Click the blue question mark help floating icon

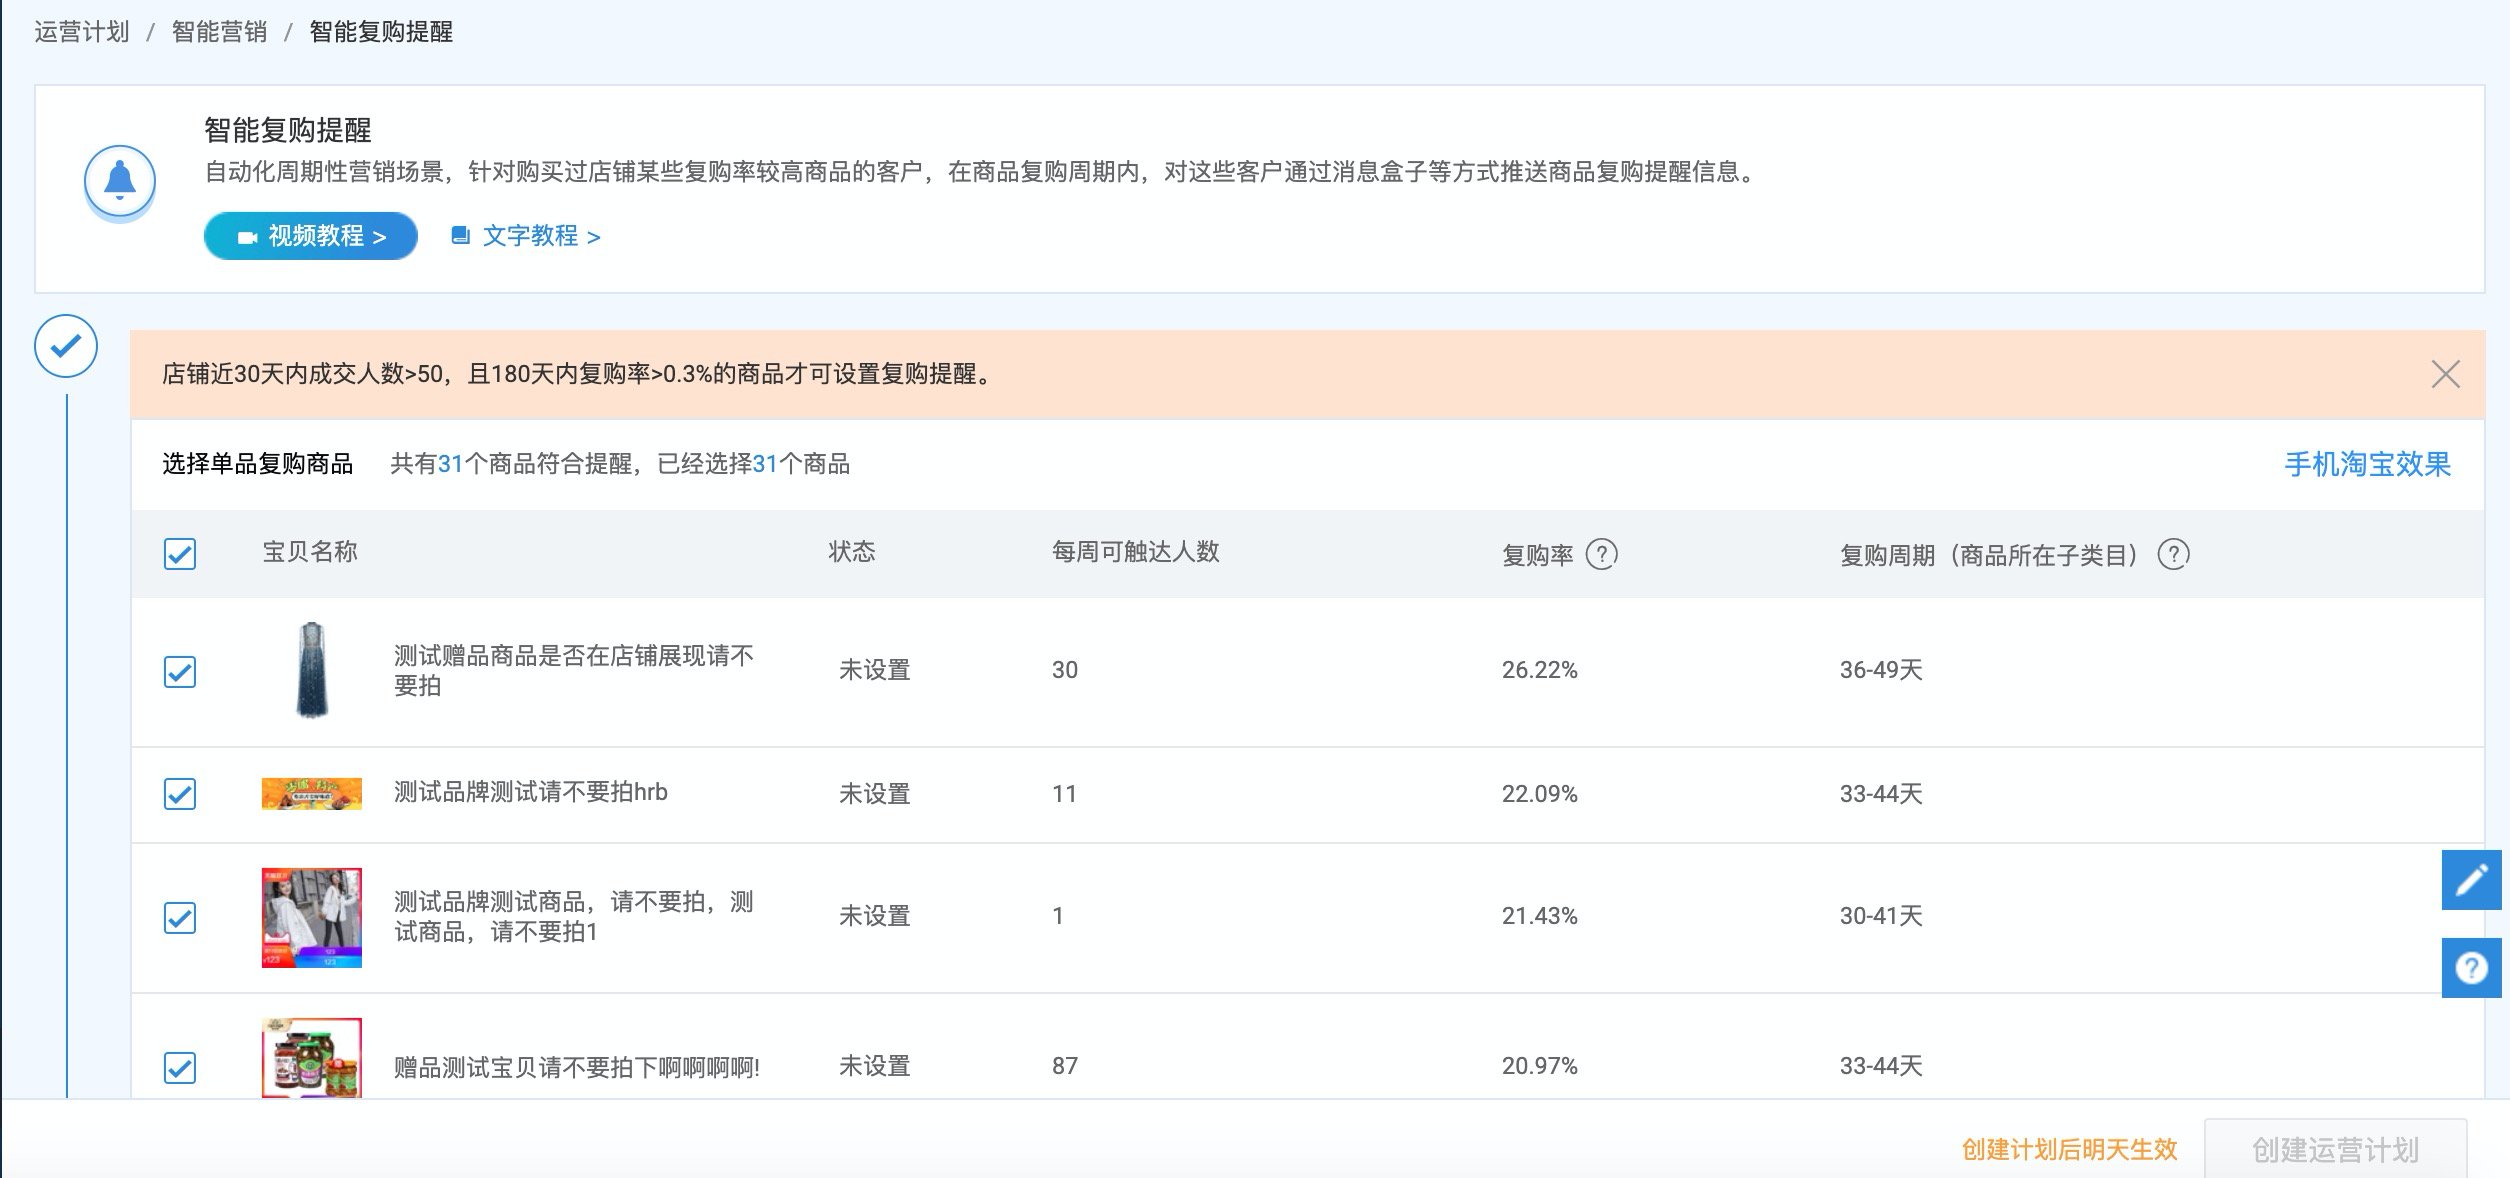point(2471,968)
